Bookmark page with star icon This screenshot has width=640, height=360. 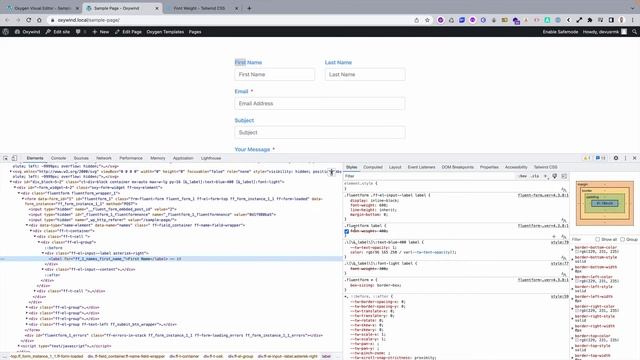427,20
